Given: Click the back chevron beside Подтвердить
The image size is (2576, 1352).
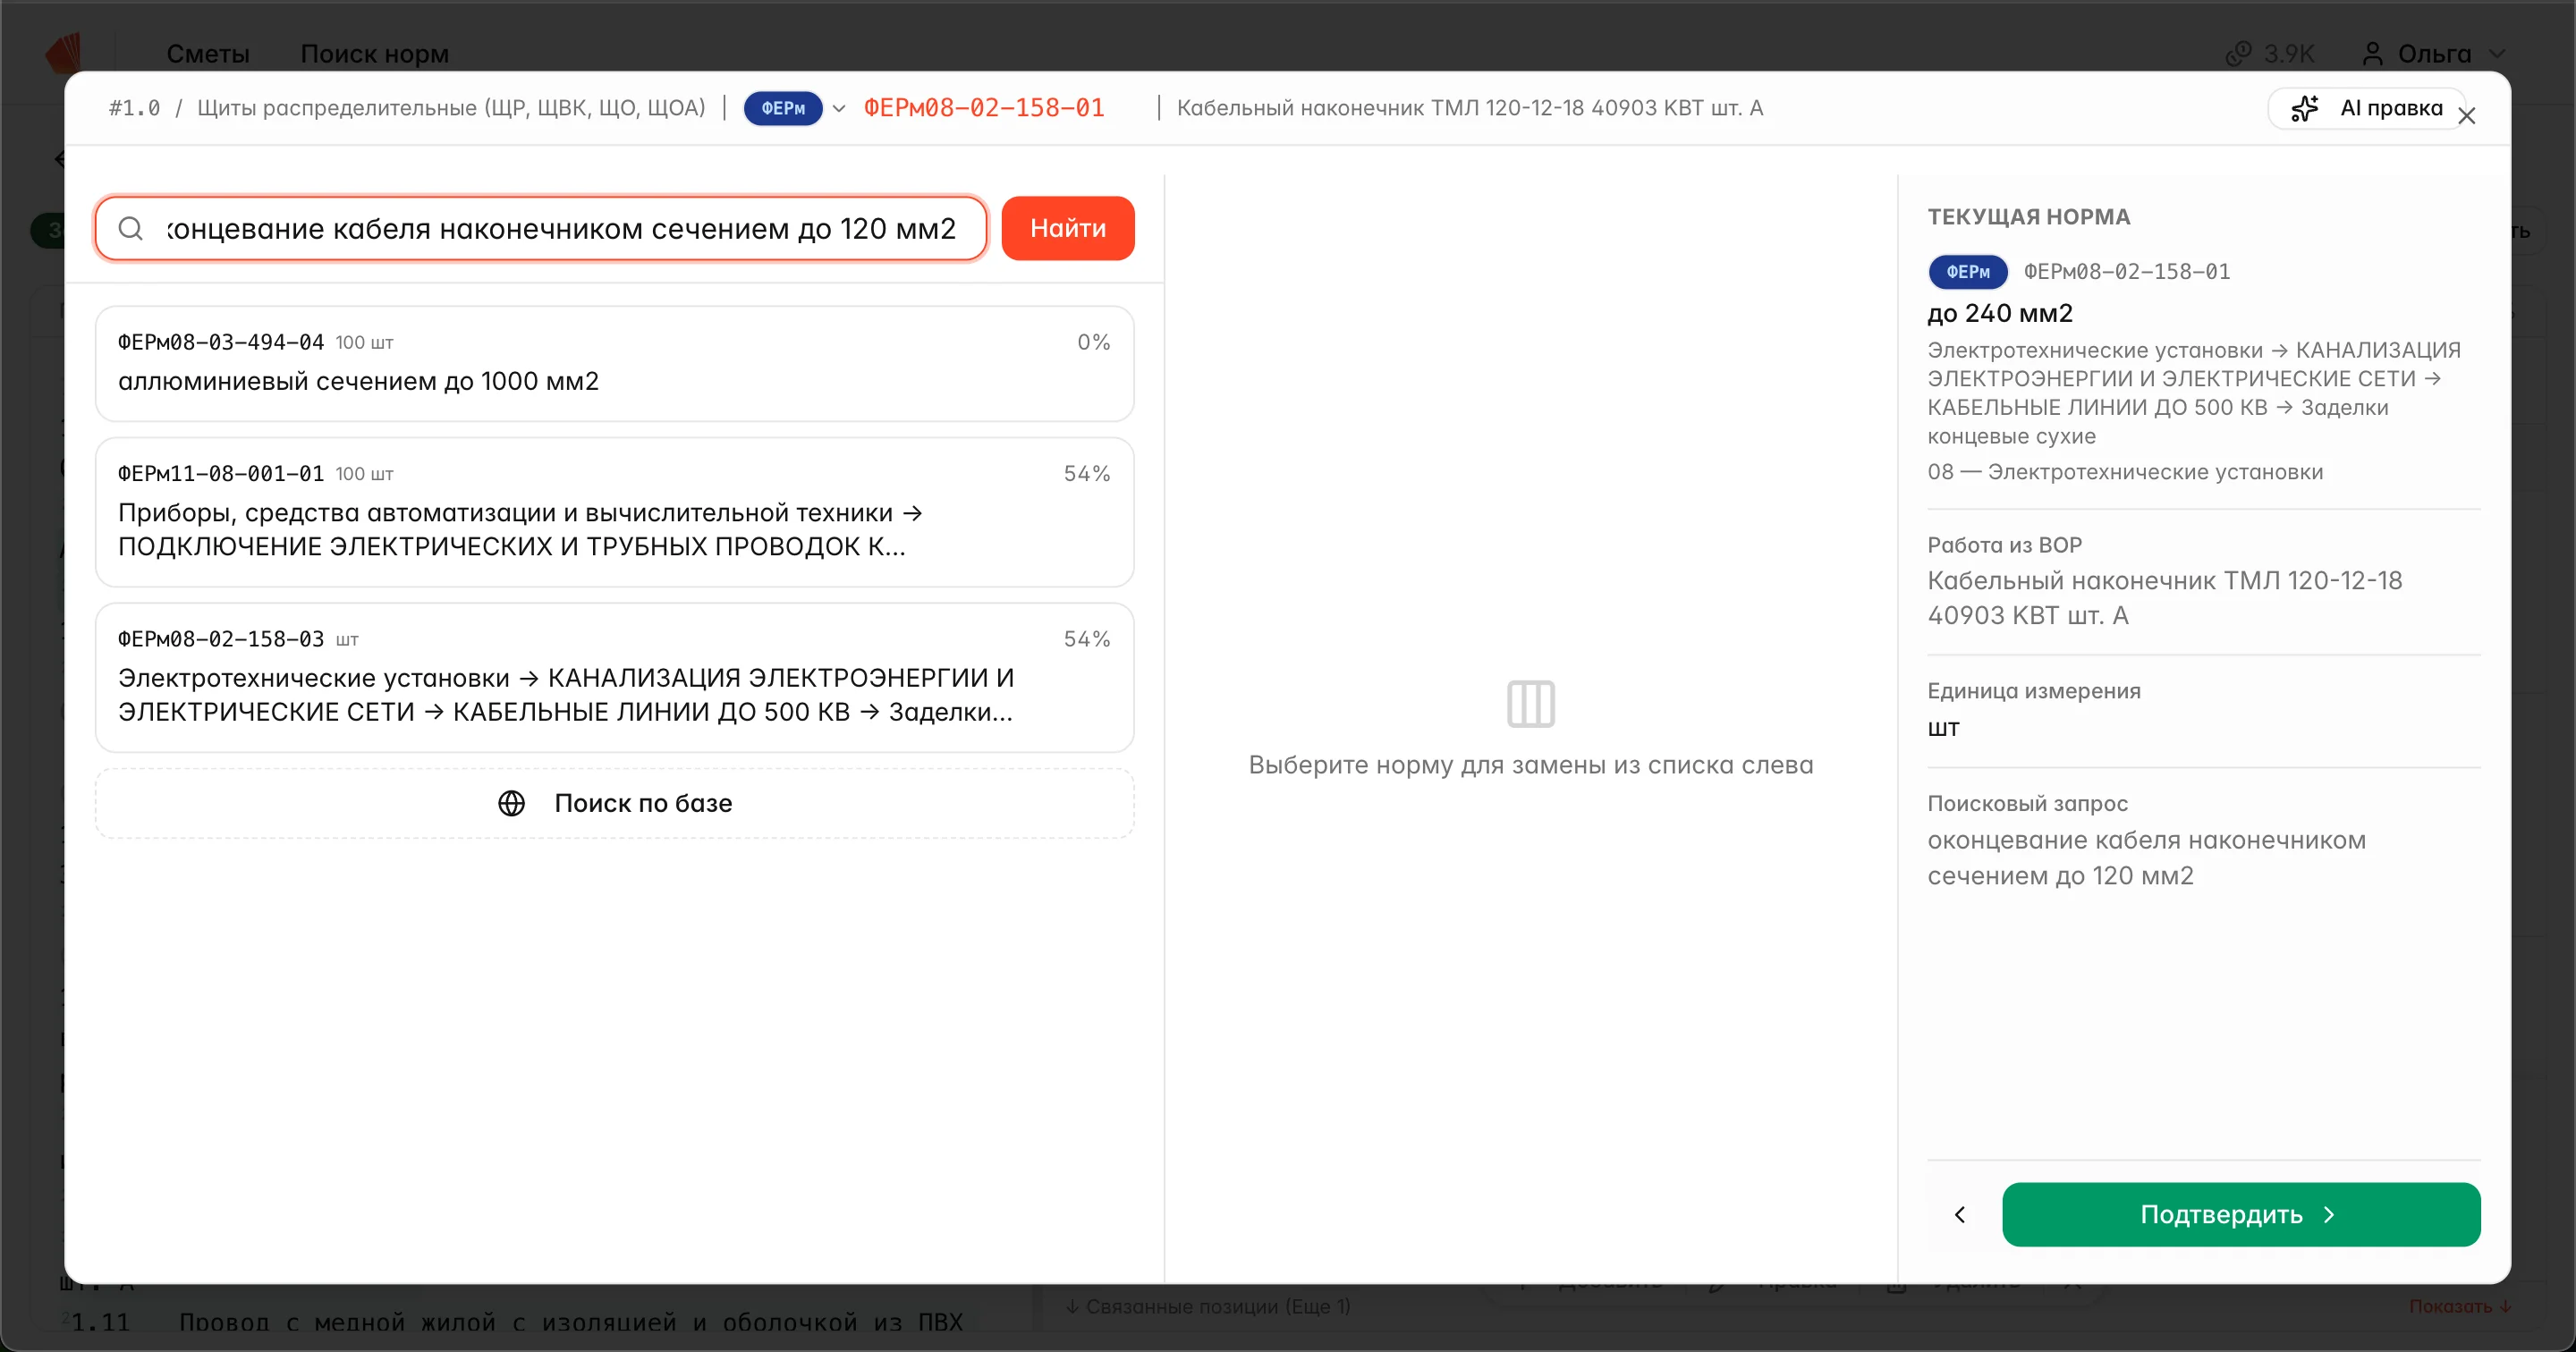Looking at the screenshot, I should pos(1960,1214).
